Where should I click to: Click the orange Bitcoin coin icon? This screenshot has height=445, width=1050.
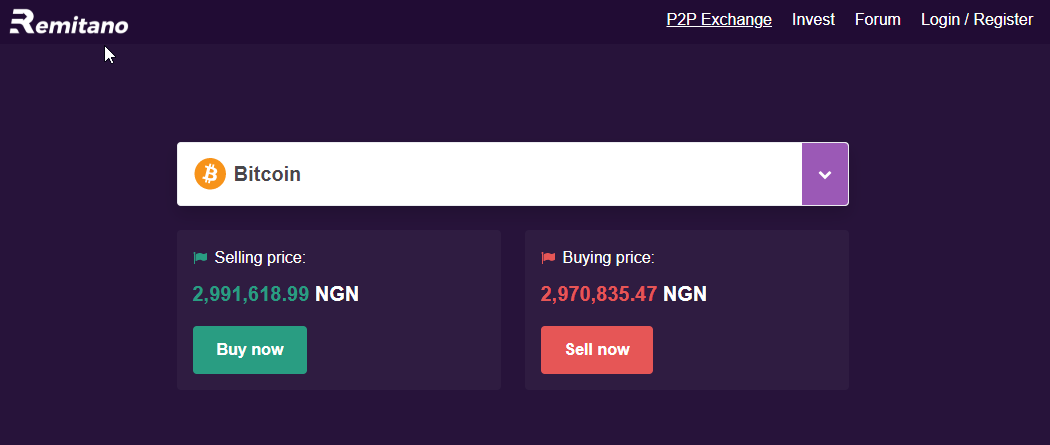[x=210, y=174]
